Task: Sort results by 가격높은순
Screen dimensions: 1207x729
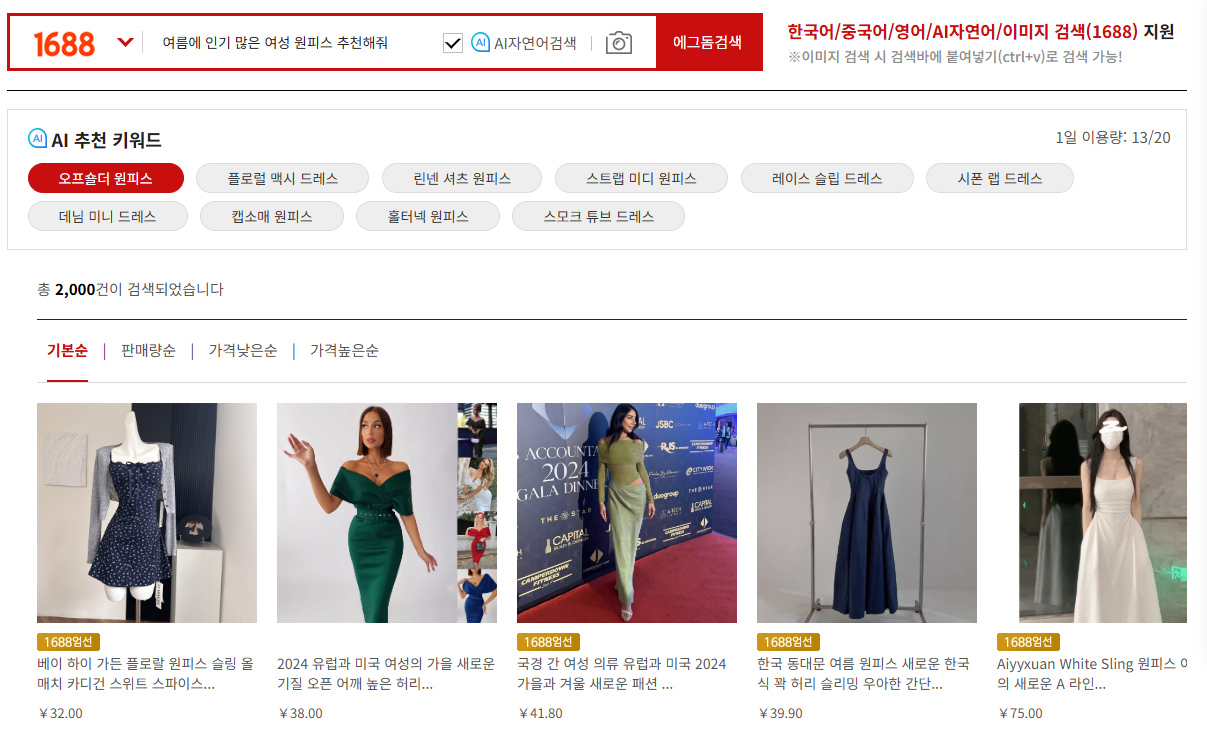Action: pos(344,351)
